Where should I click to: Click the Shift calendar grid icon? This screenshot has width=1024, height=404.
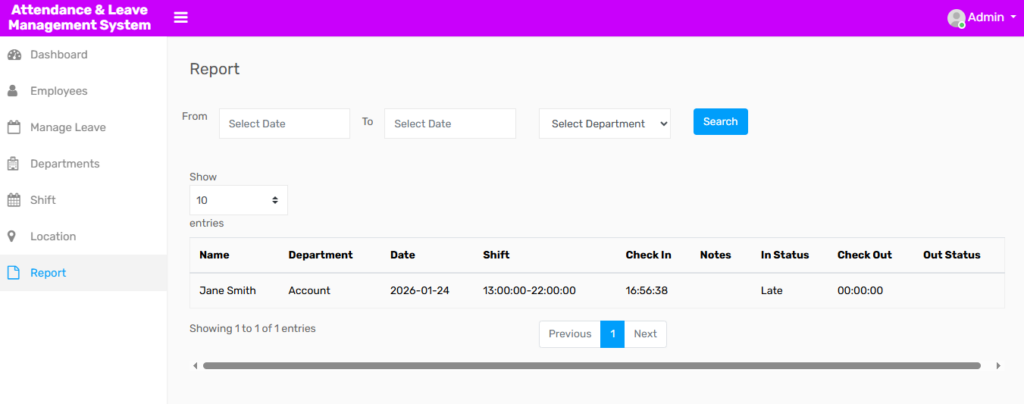point(14,200)
